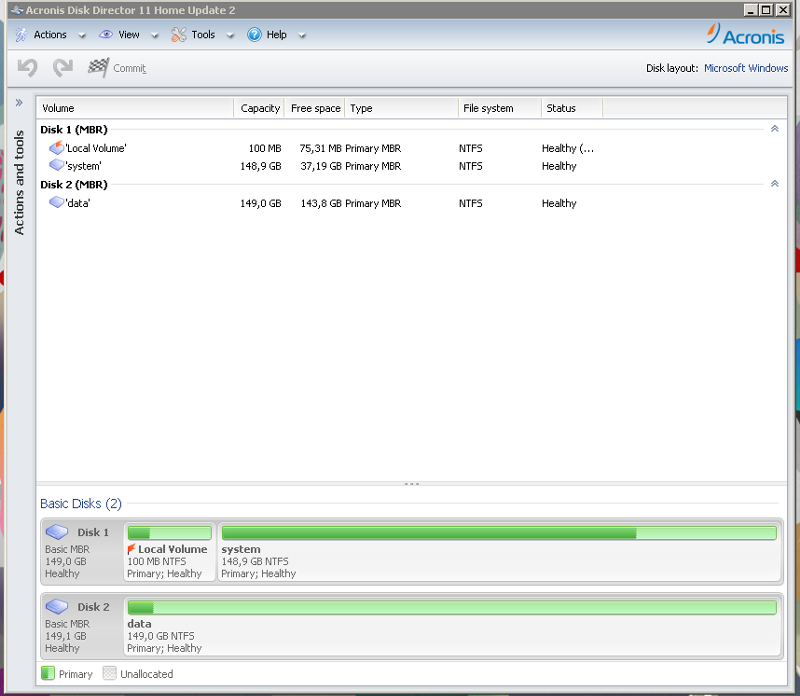
Task: Click the Microsoft Windows disk layout link
Action: click(x=746, y=68)
